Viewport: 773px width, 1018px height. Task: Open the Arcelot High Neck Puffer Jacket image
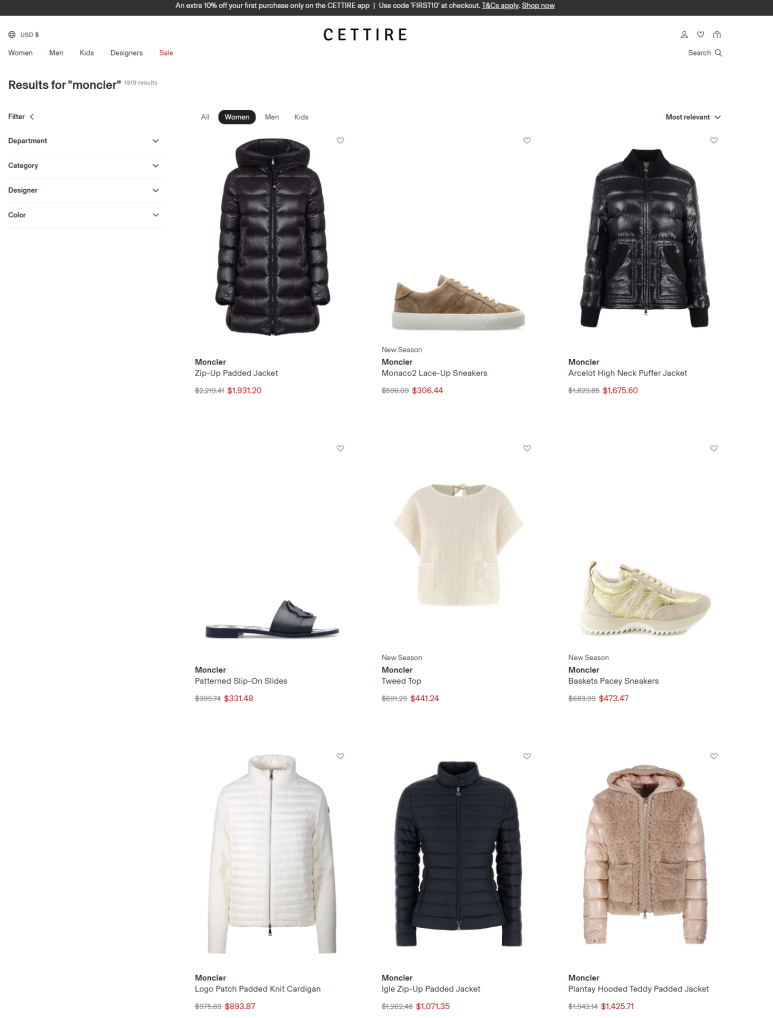click(644, 238)
